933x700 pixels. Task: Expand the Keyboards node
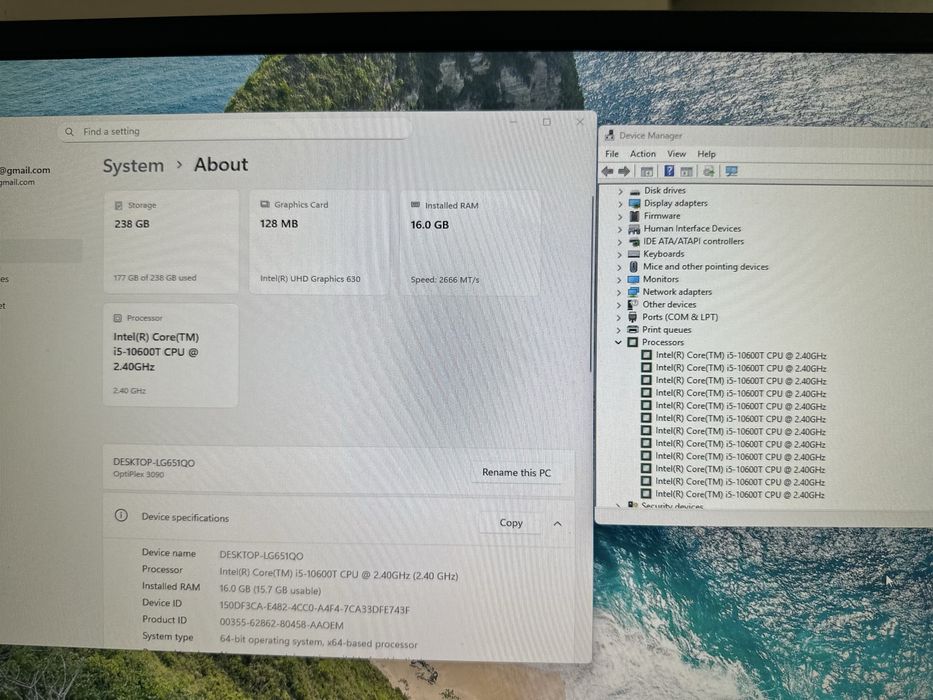[619, 254]
